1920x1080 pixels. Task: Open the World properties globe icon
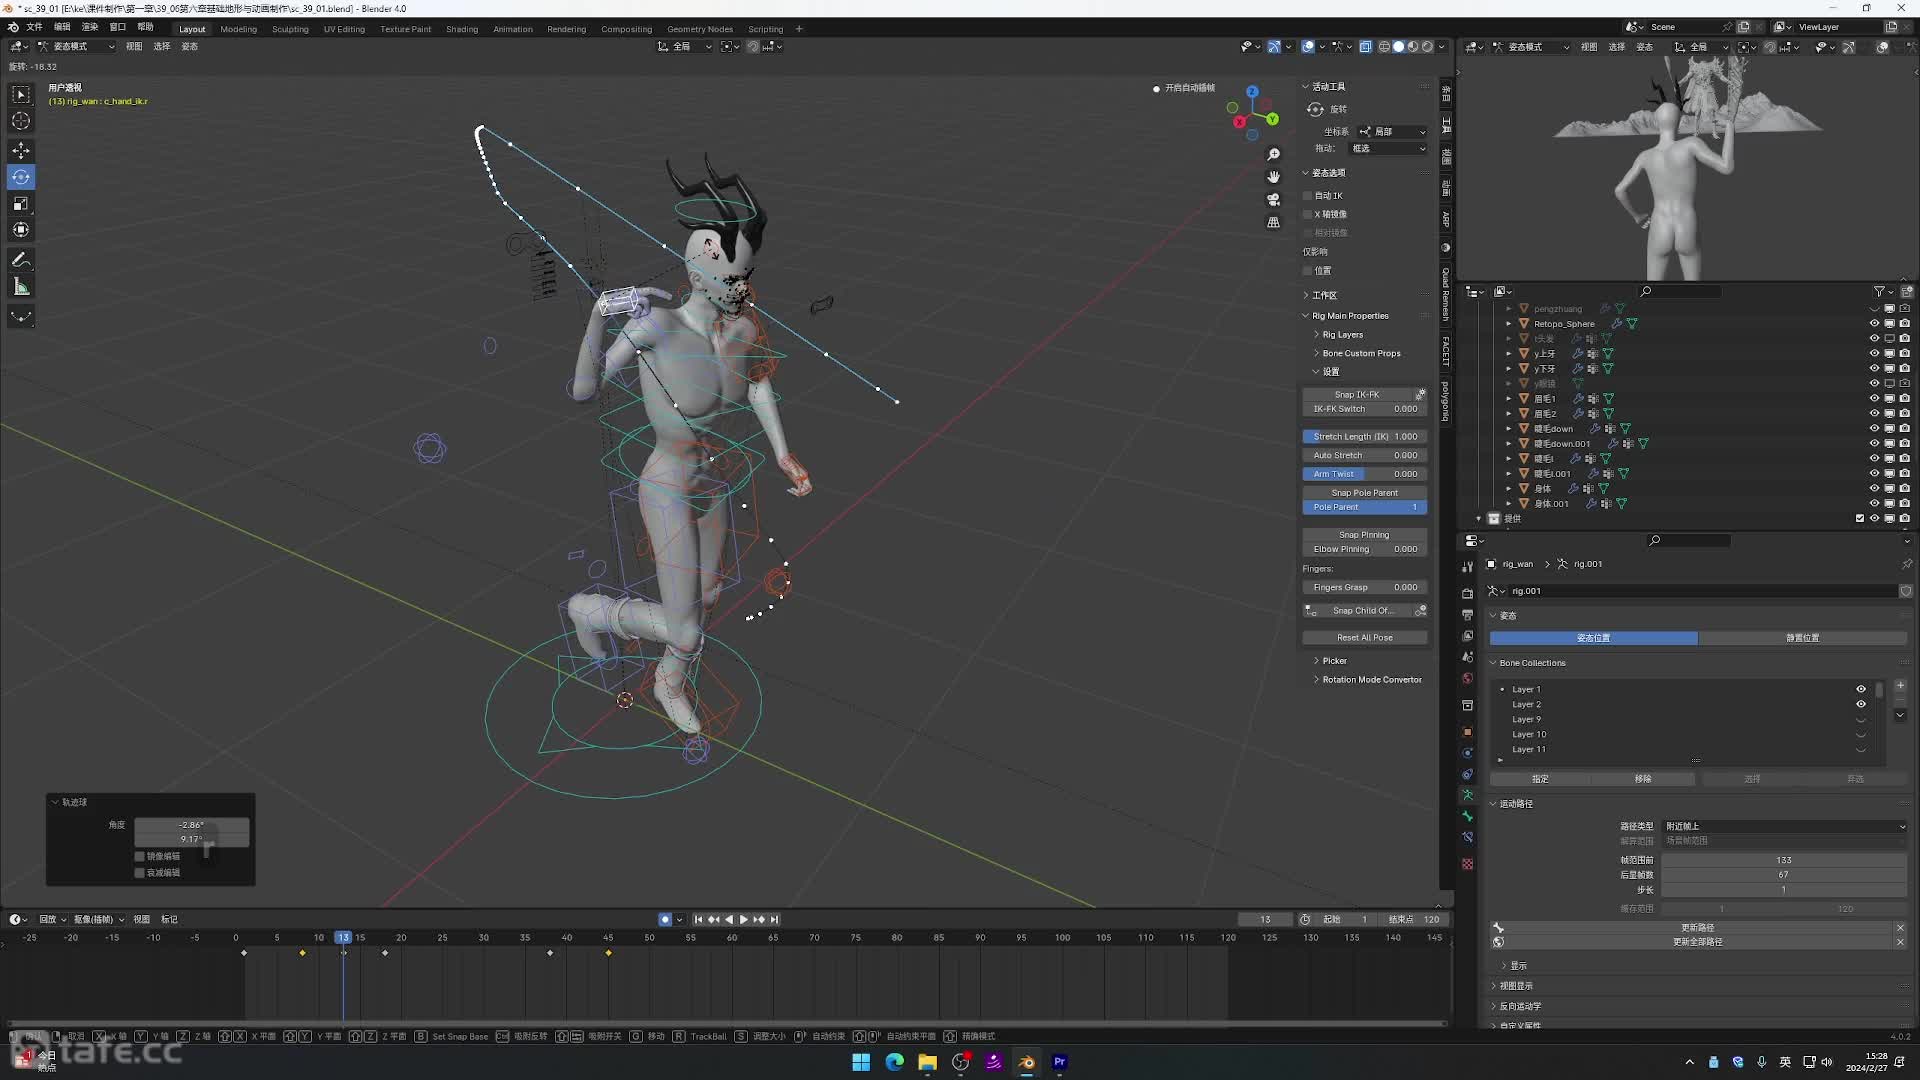[1467, 679]
